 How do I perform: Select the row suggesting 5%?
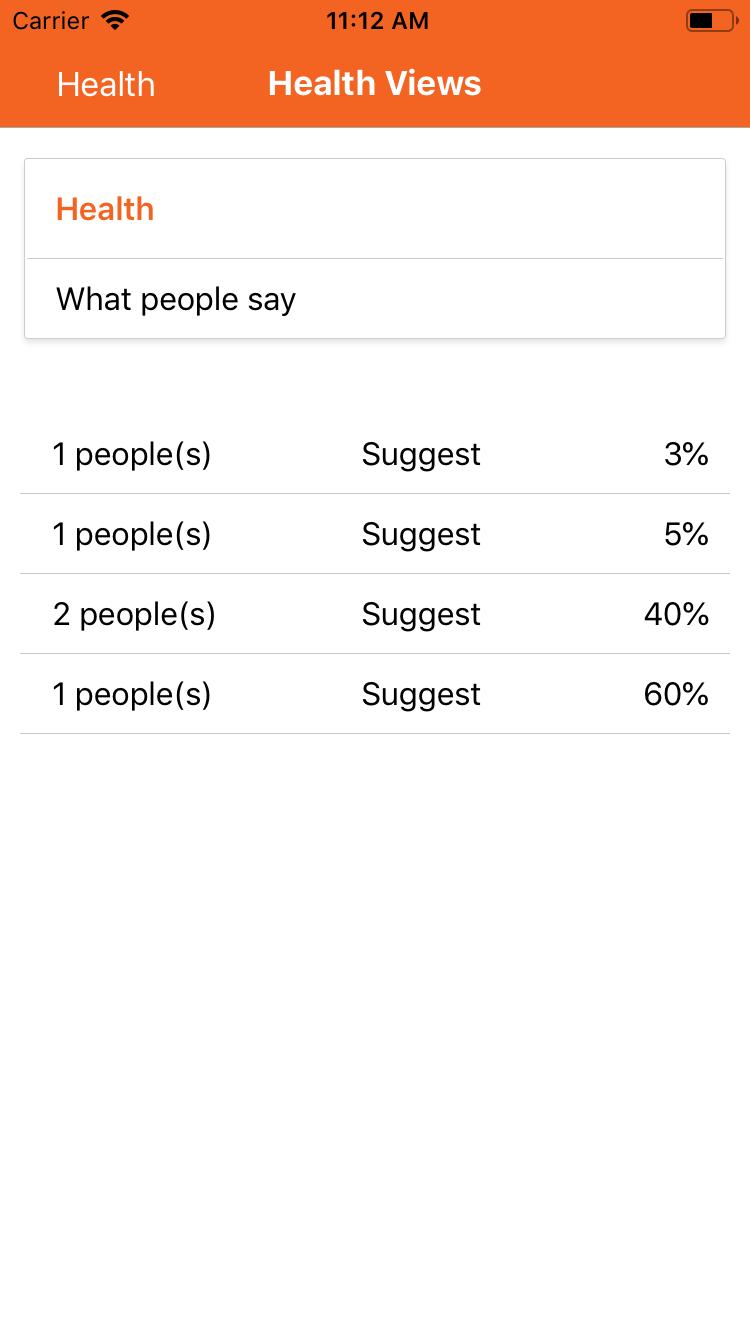pos(375,534)
